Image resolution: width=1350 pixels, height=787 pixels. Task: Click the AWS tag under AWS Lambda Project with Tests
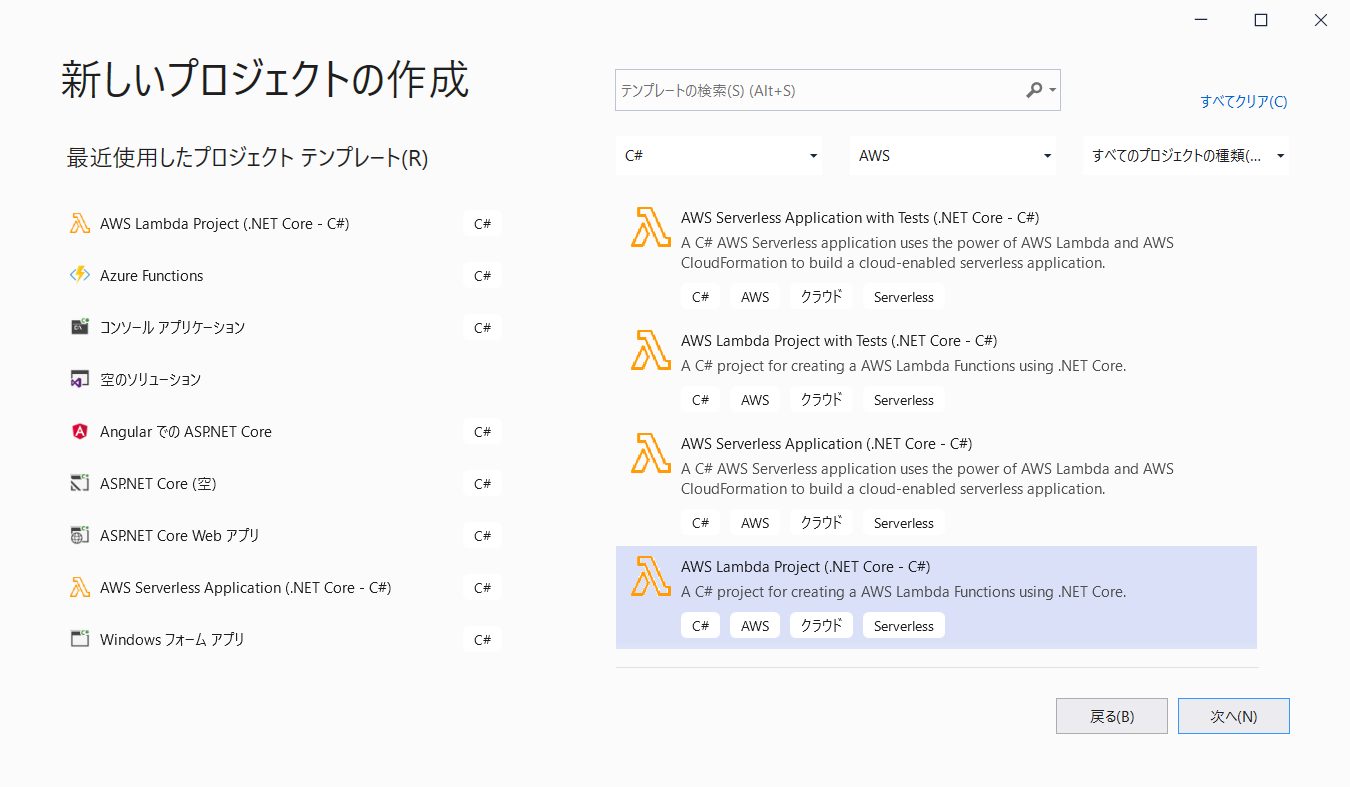coord(755,400)
